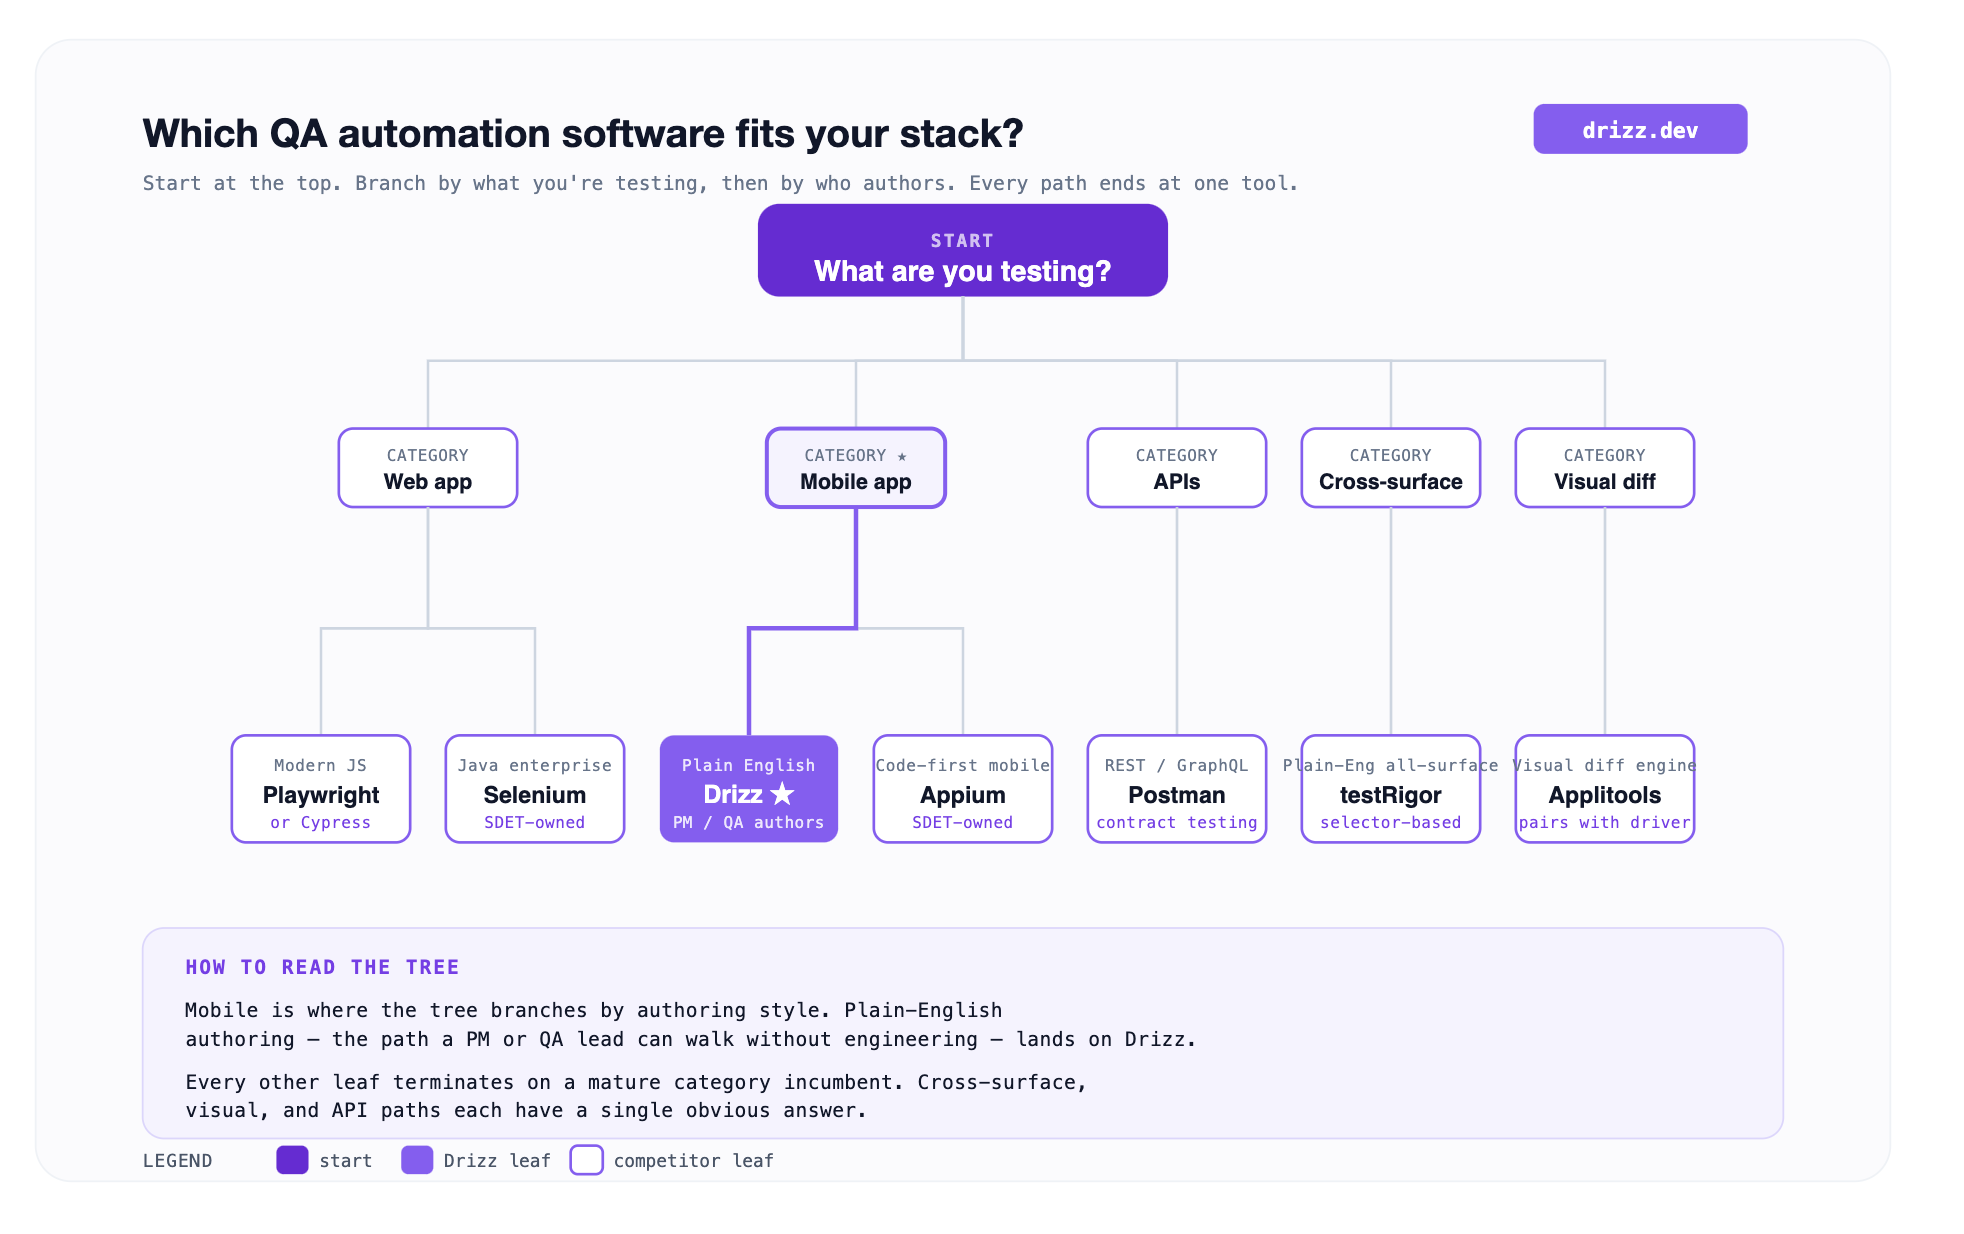Click 'SDET-owned' under Appium
Viewport: 1964px width, 1234px height.
click(963, 822)
